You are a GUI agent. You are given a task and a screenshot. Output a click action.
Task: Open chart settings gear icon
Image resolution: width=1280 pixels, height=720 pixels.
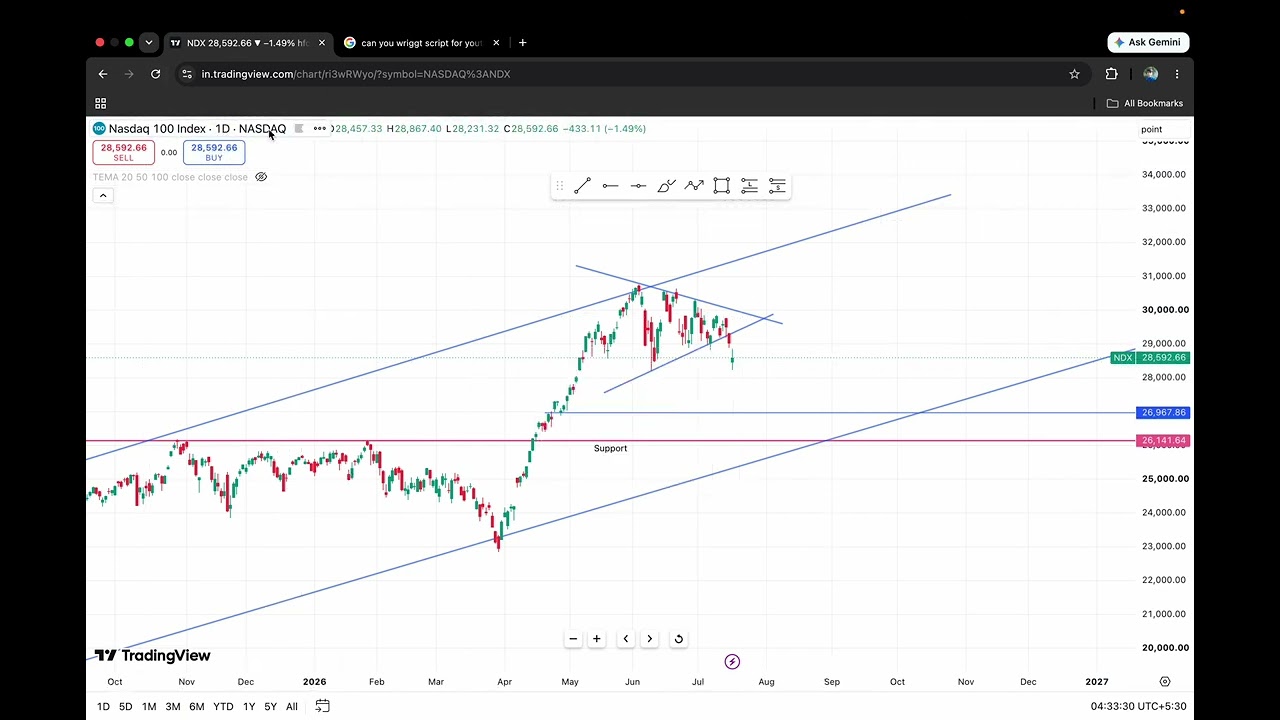pyautogui.click(x=1165, y=682)
